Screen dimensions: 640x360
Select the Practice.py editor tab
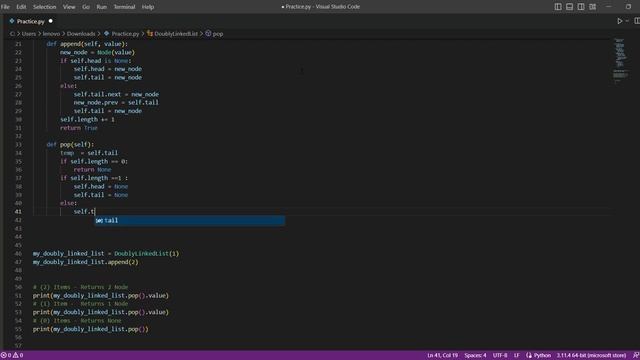(31, 21)
